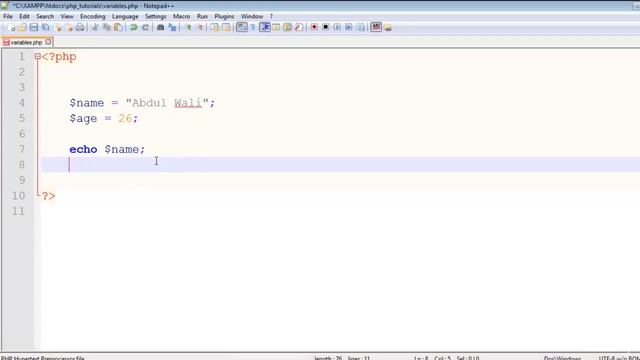This screenshot has width=640, height=360.
Task: Click the Stop Recording square icon
Action: click(x=325, y=27)
